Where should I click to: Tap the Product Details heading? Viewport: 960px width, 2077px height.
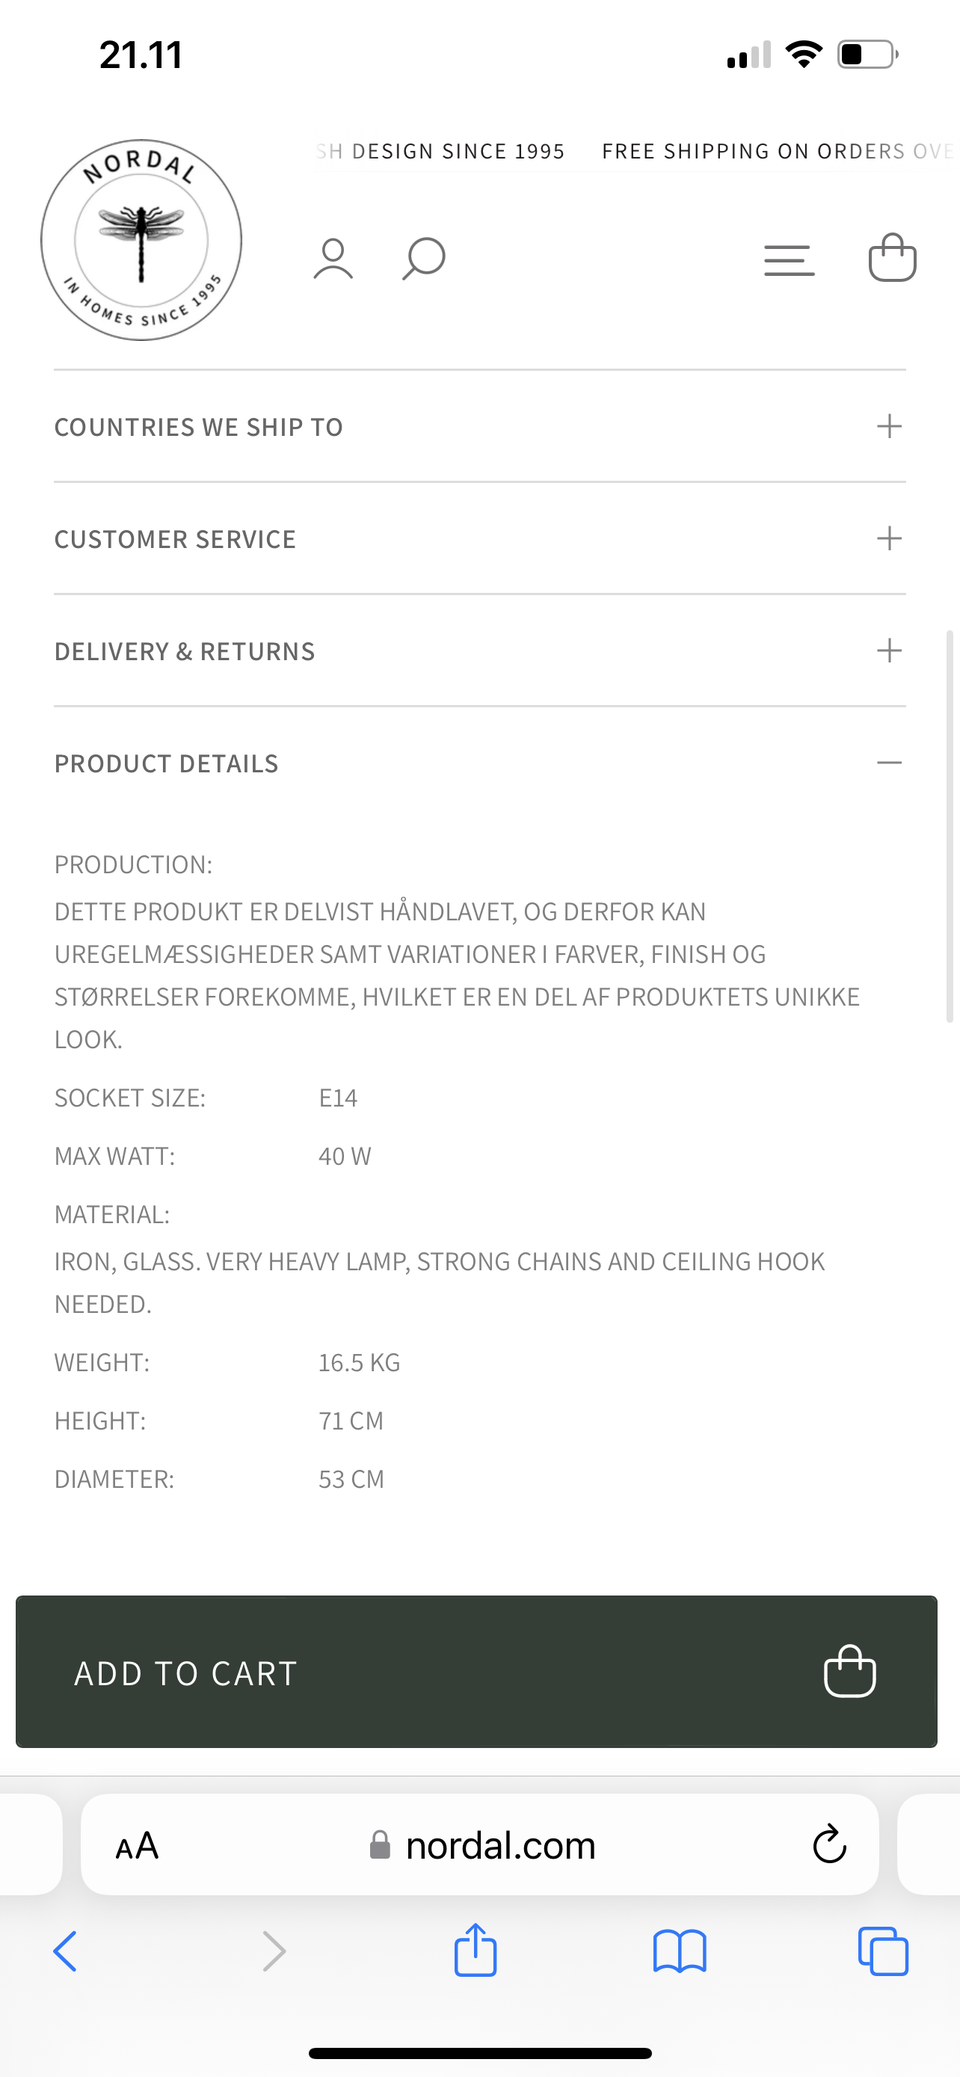pyautogui.click(x=167, y=764)
